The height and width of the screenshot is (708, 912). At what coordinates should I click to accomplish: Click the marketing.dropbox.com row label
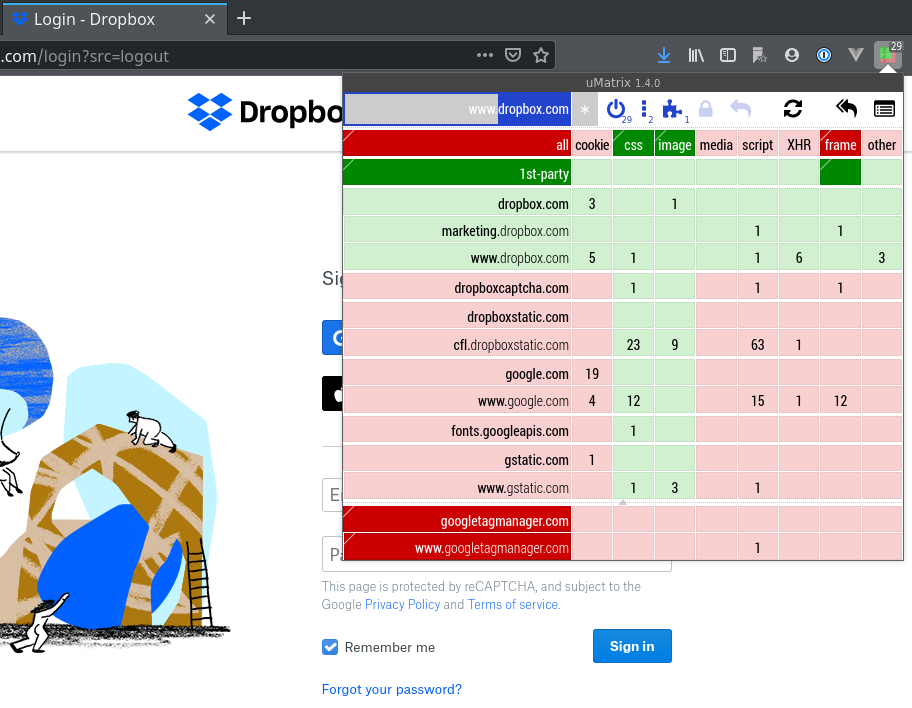click(x=457, y=230)
